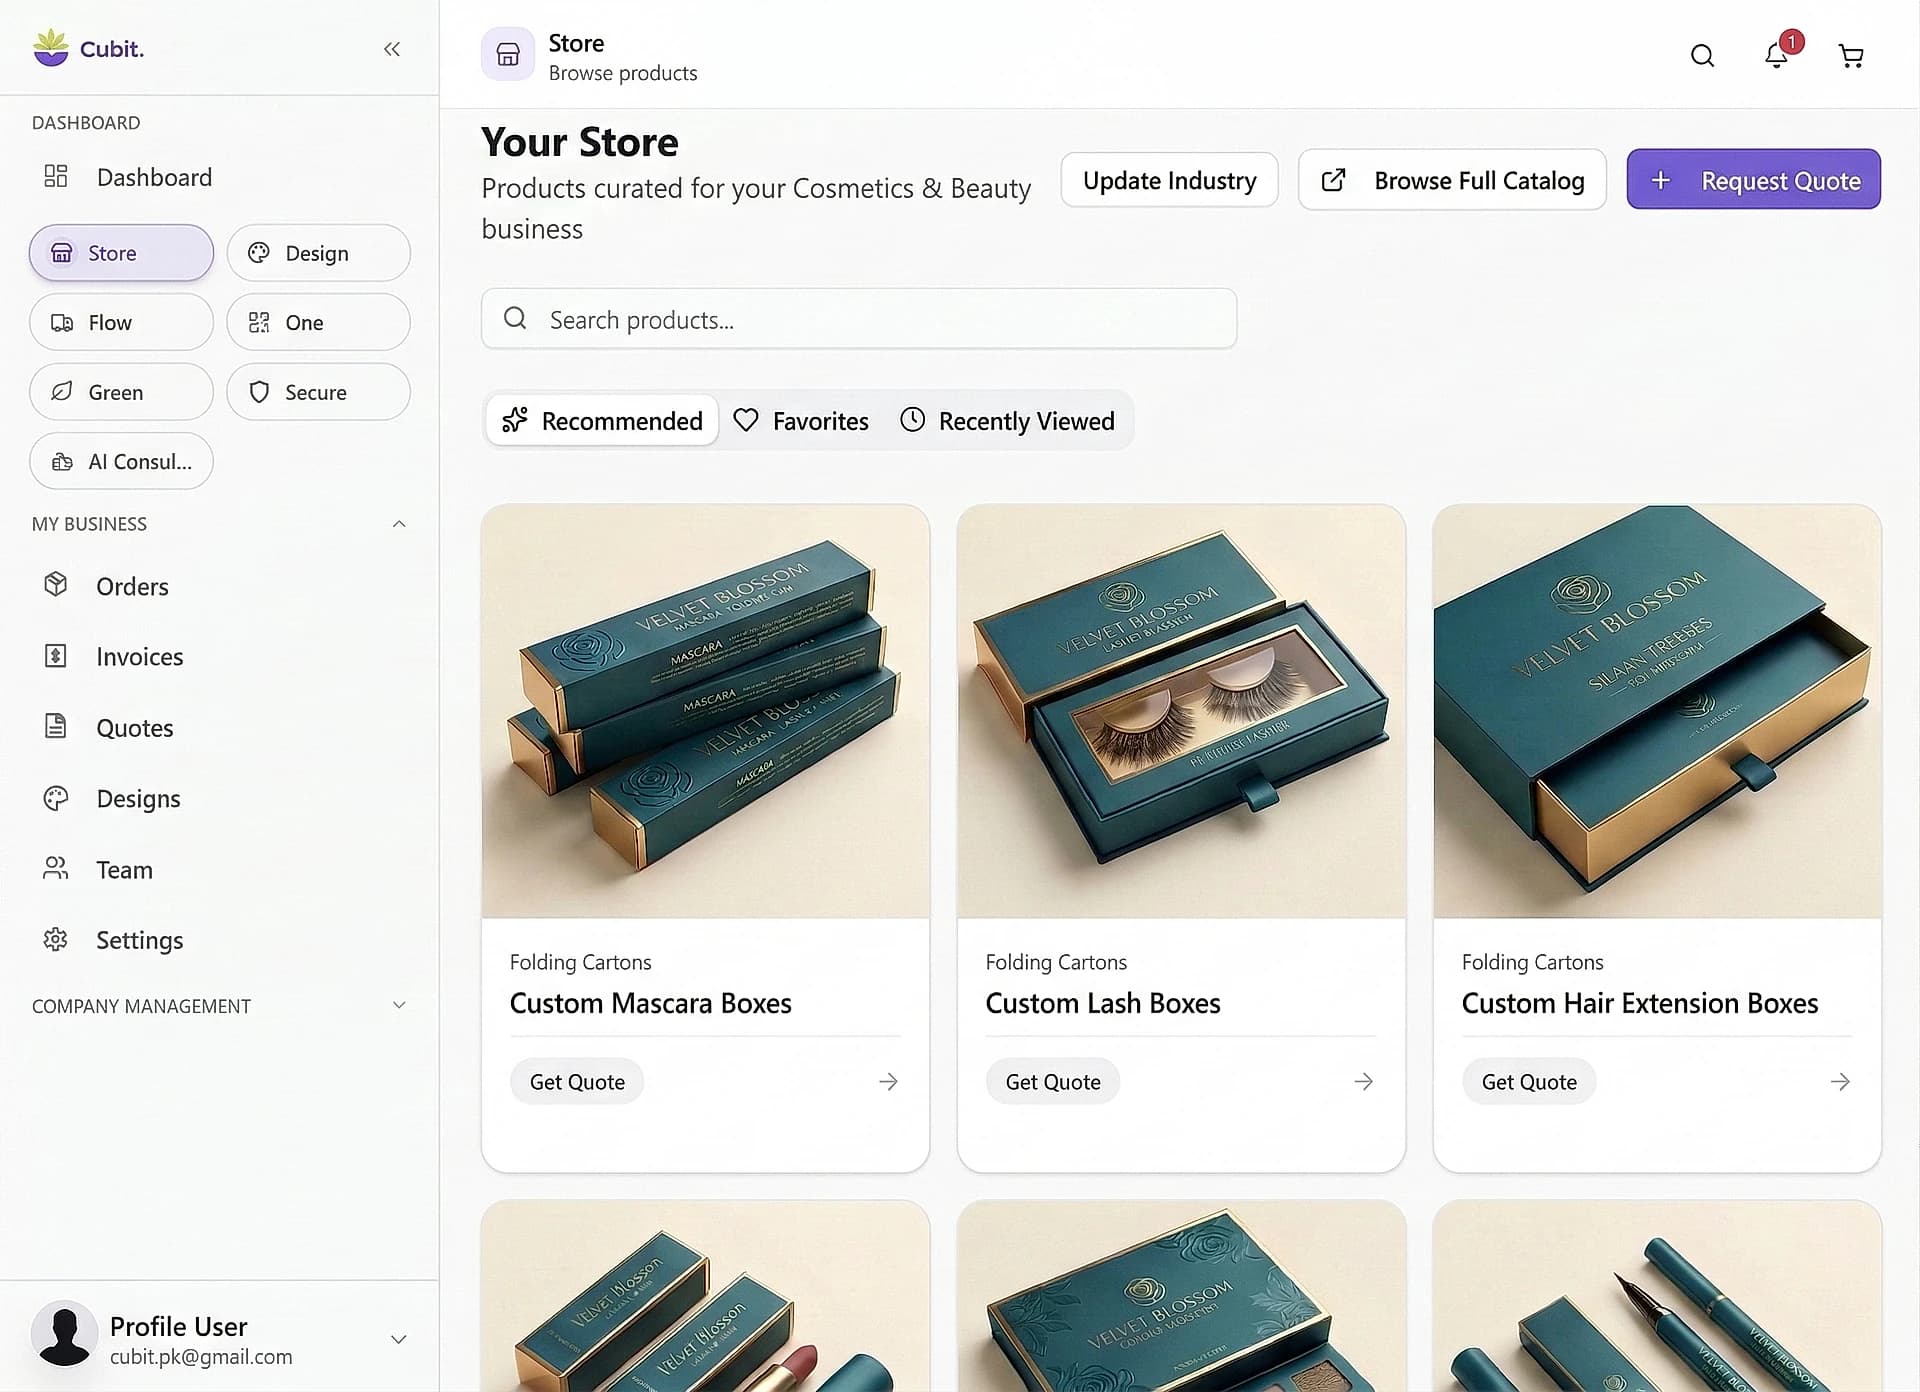Expand the Profile User account menu
Viewport: 1920px width, 1392px height.
point(399,1339)
